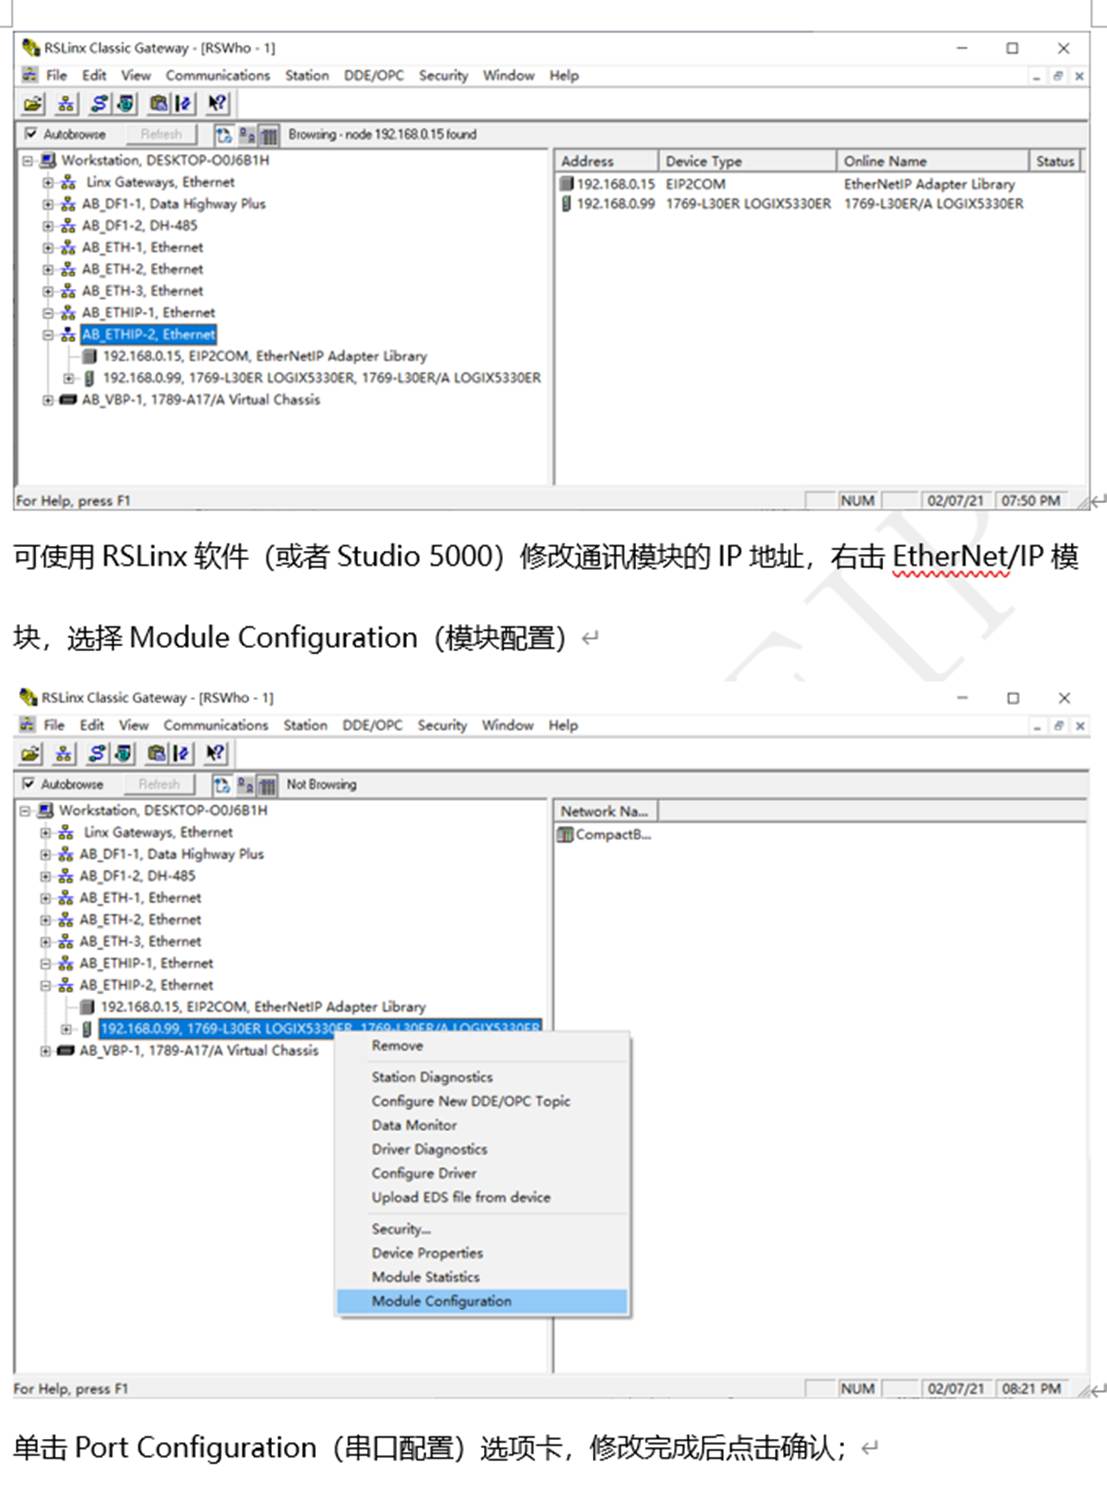Open DDE/OPC menu in the Browsing window
This screenshot has height=1498, width=1107.
pos(374,75)
